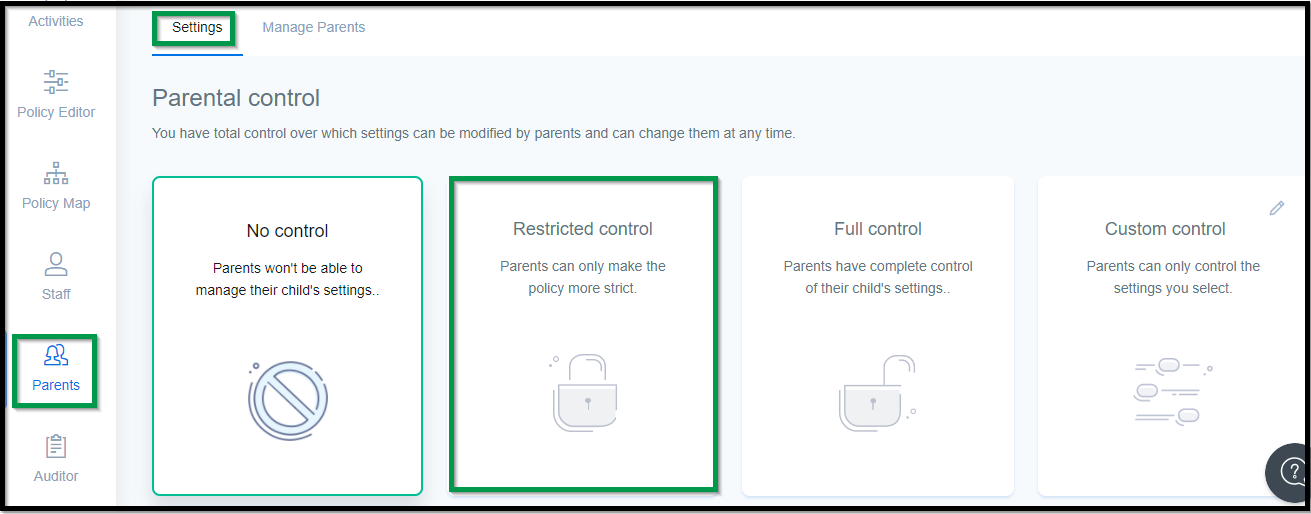Go to Activities in the sidebar

click(56, 21)
